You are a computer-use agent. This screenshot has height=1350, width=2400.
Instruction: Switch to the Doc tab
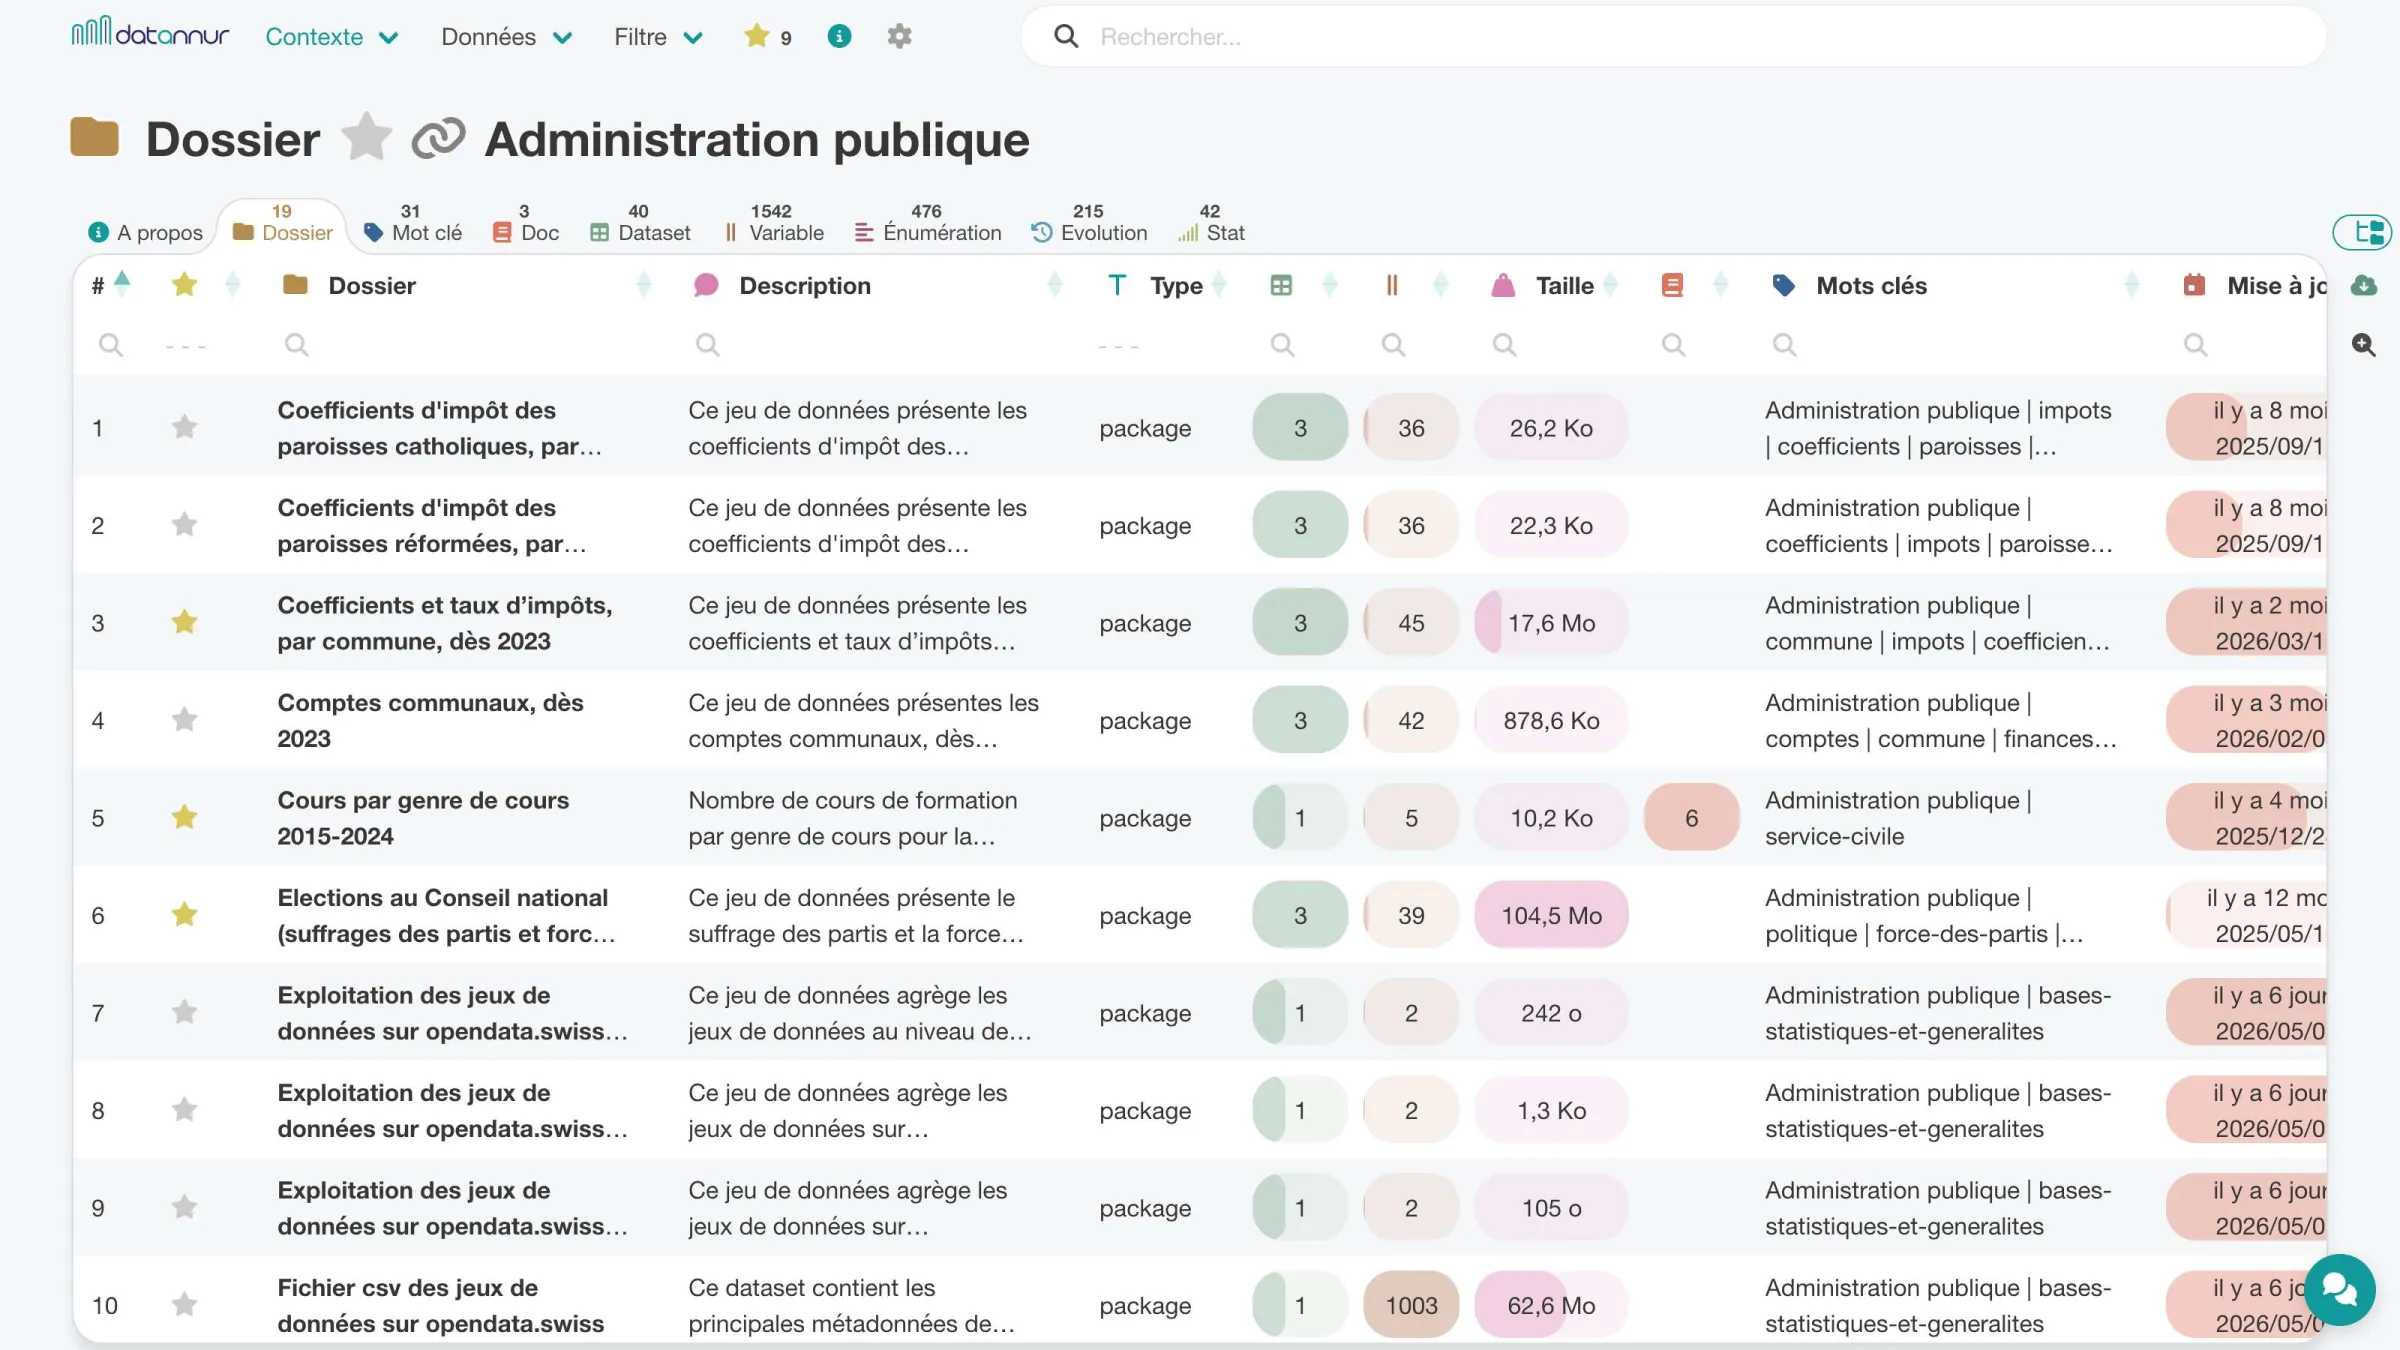click(526, 224)
